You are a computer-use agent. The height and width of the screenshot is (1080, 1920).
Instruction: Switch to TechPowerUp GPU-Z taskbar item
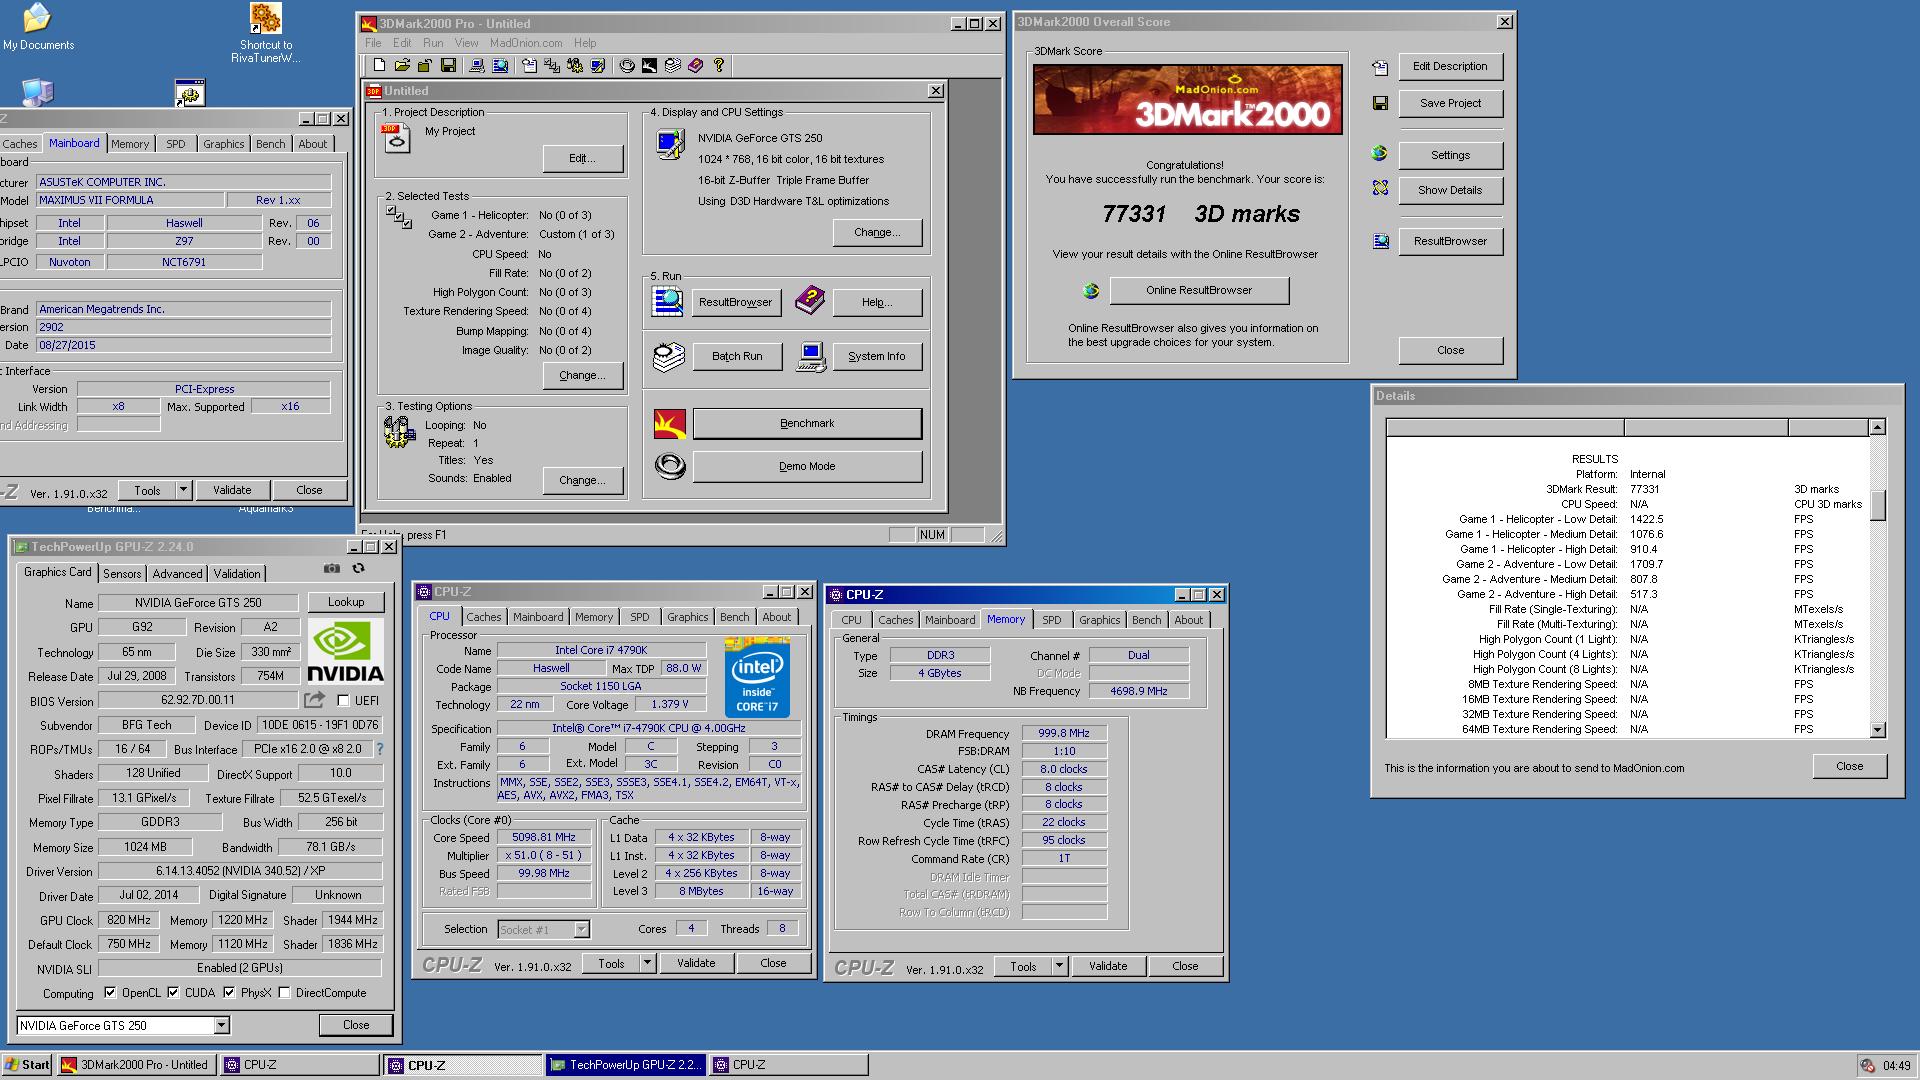click(626, 1065)
